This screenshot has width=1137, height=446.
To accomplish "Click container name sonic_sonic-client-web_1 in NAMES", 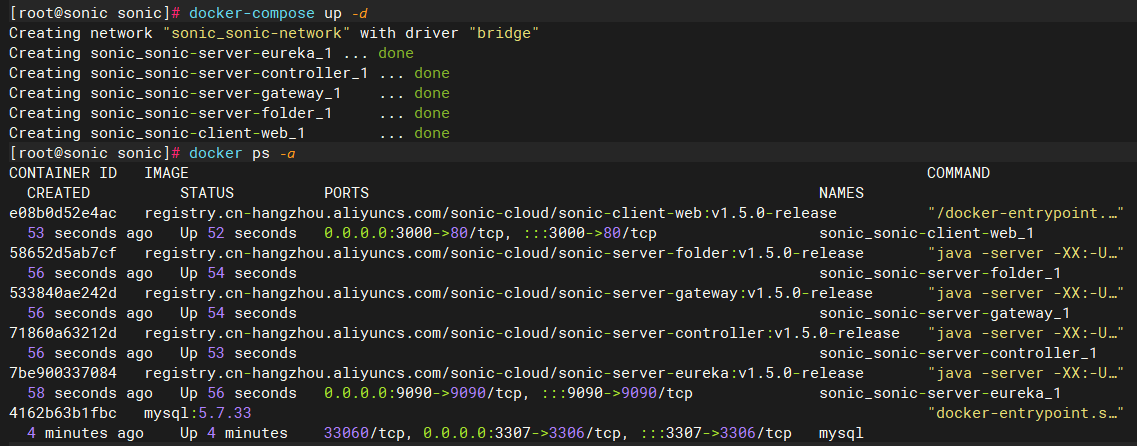I will (x=926, y=233).
